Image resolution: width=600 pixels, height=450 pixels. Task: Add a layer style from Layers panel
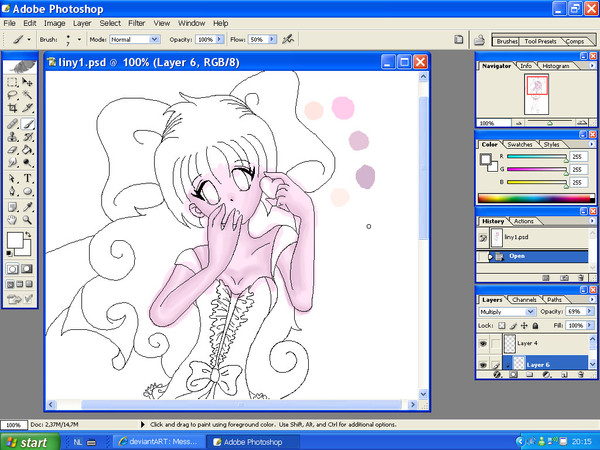pyautogui.click(x=497, y=375)
